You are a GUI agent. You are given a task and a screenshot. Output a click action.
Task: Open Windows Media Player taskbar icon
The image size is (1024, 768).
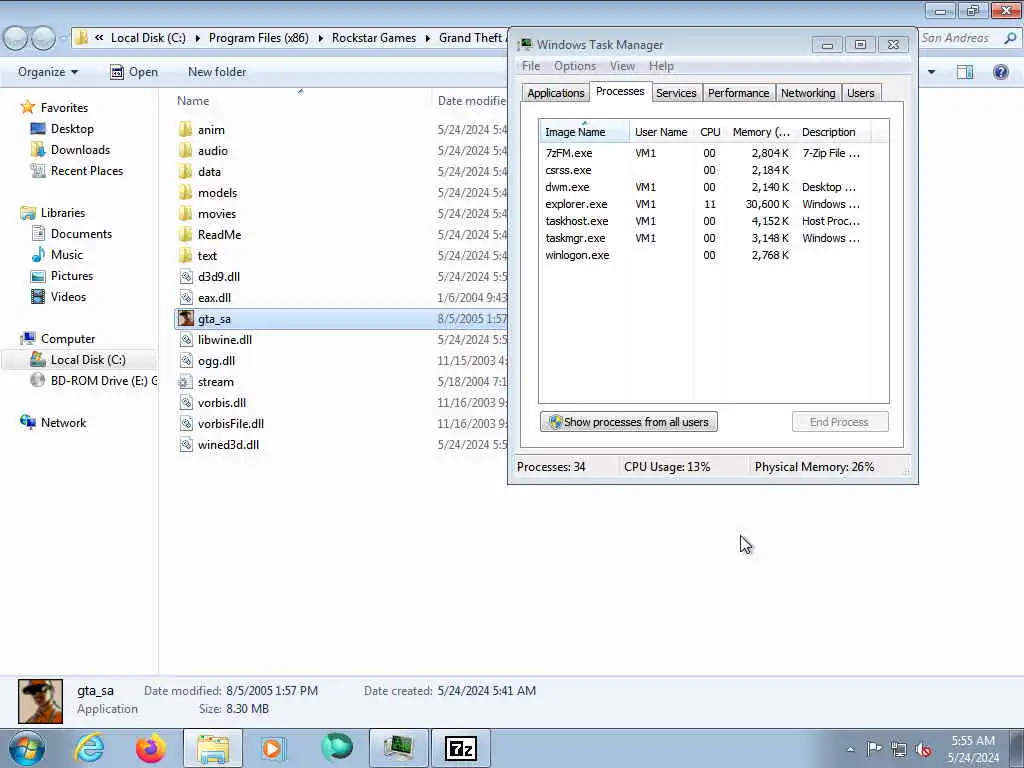pyautogui.click(x=274, y=748)
